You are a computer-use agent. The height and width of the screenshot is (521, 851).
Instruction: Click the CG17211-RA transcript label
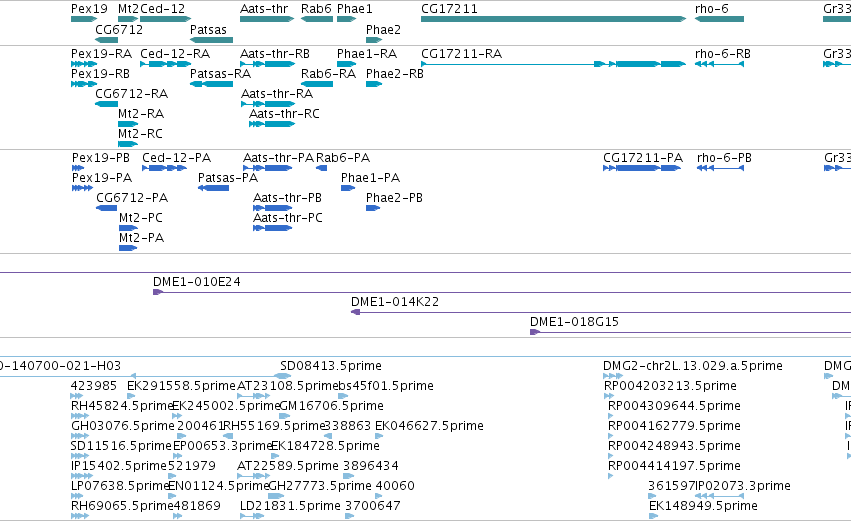pos(462,54)
